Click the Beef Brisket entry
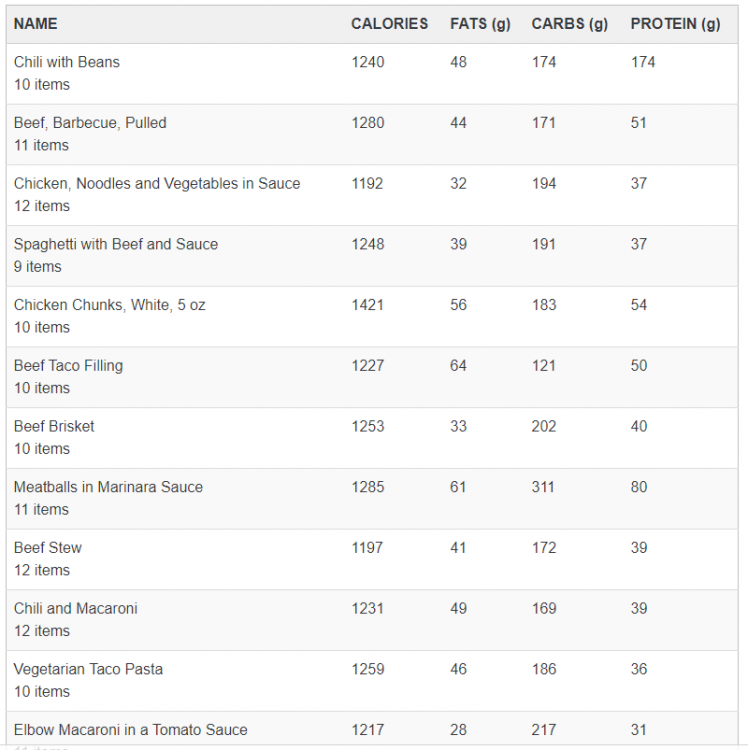The width and height of the screenshot is (748, 750). (54, 426)
